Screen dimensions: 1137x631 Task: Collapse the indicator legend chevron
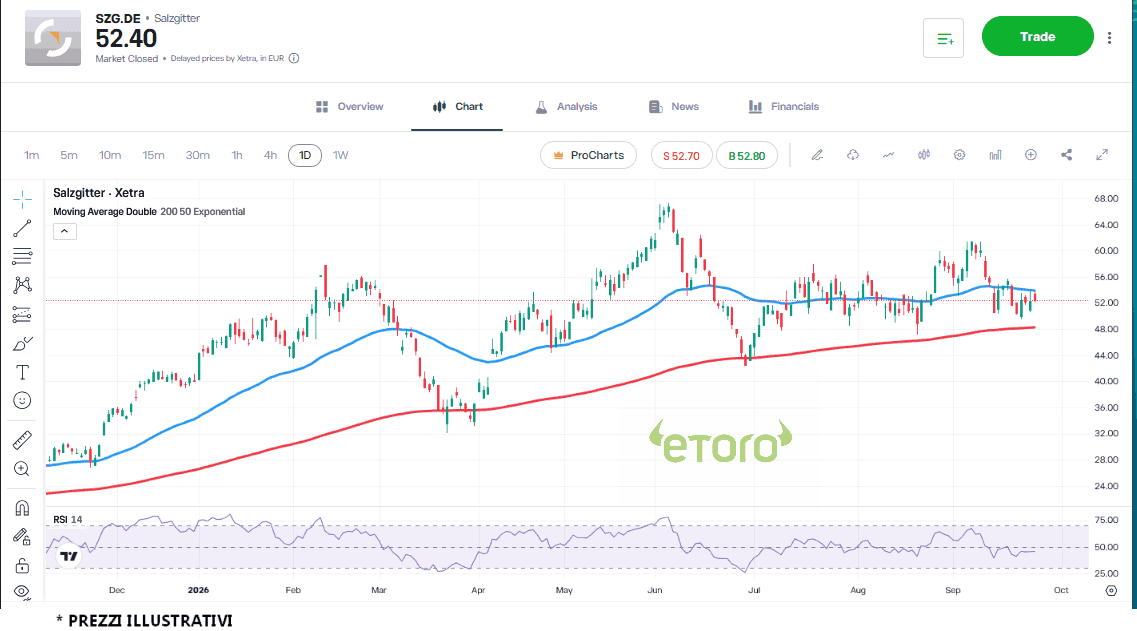tap(65, 231)
